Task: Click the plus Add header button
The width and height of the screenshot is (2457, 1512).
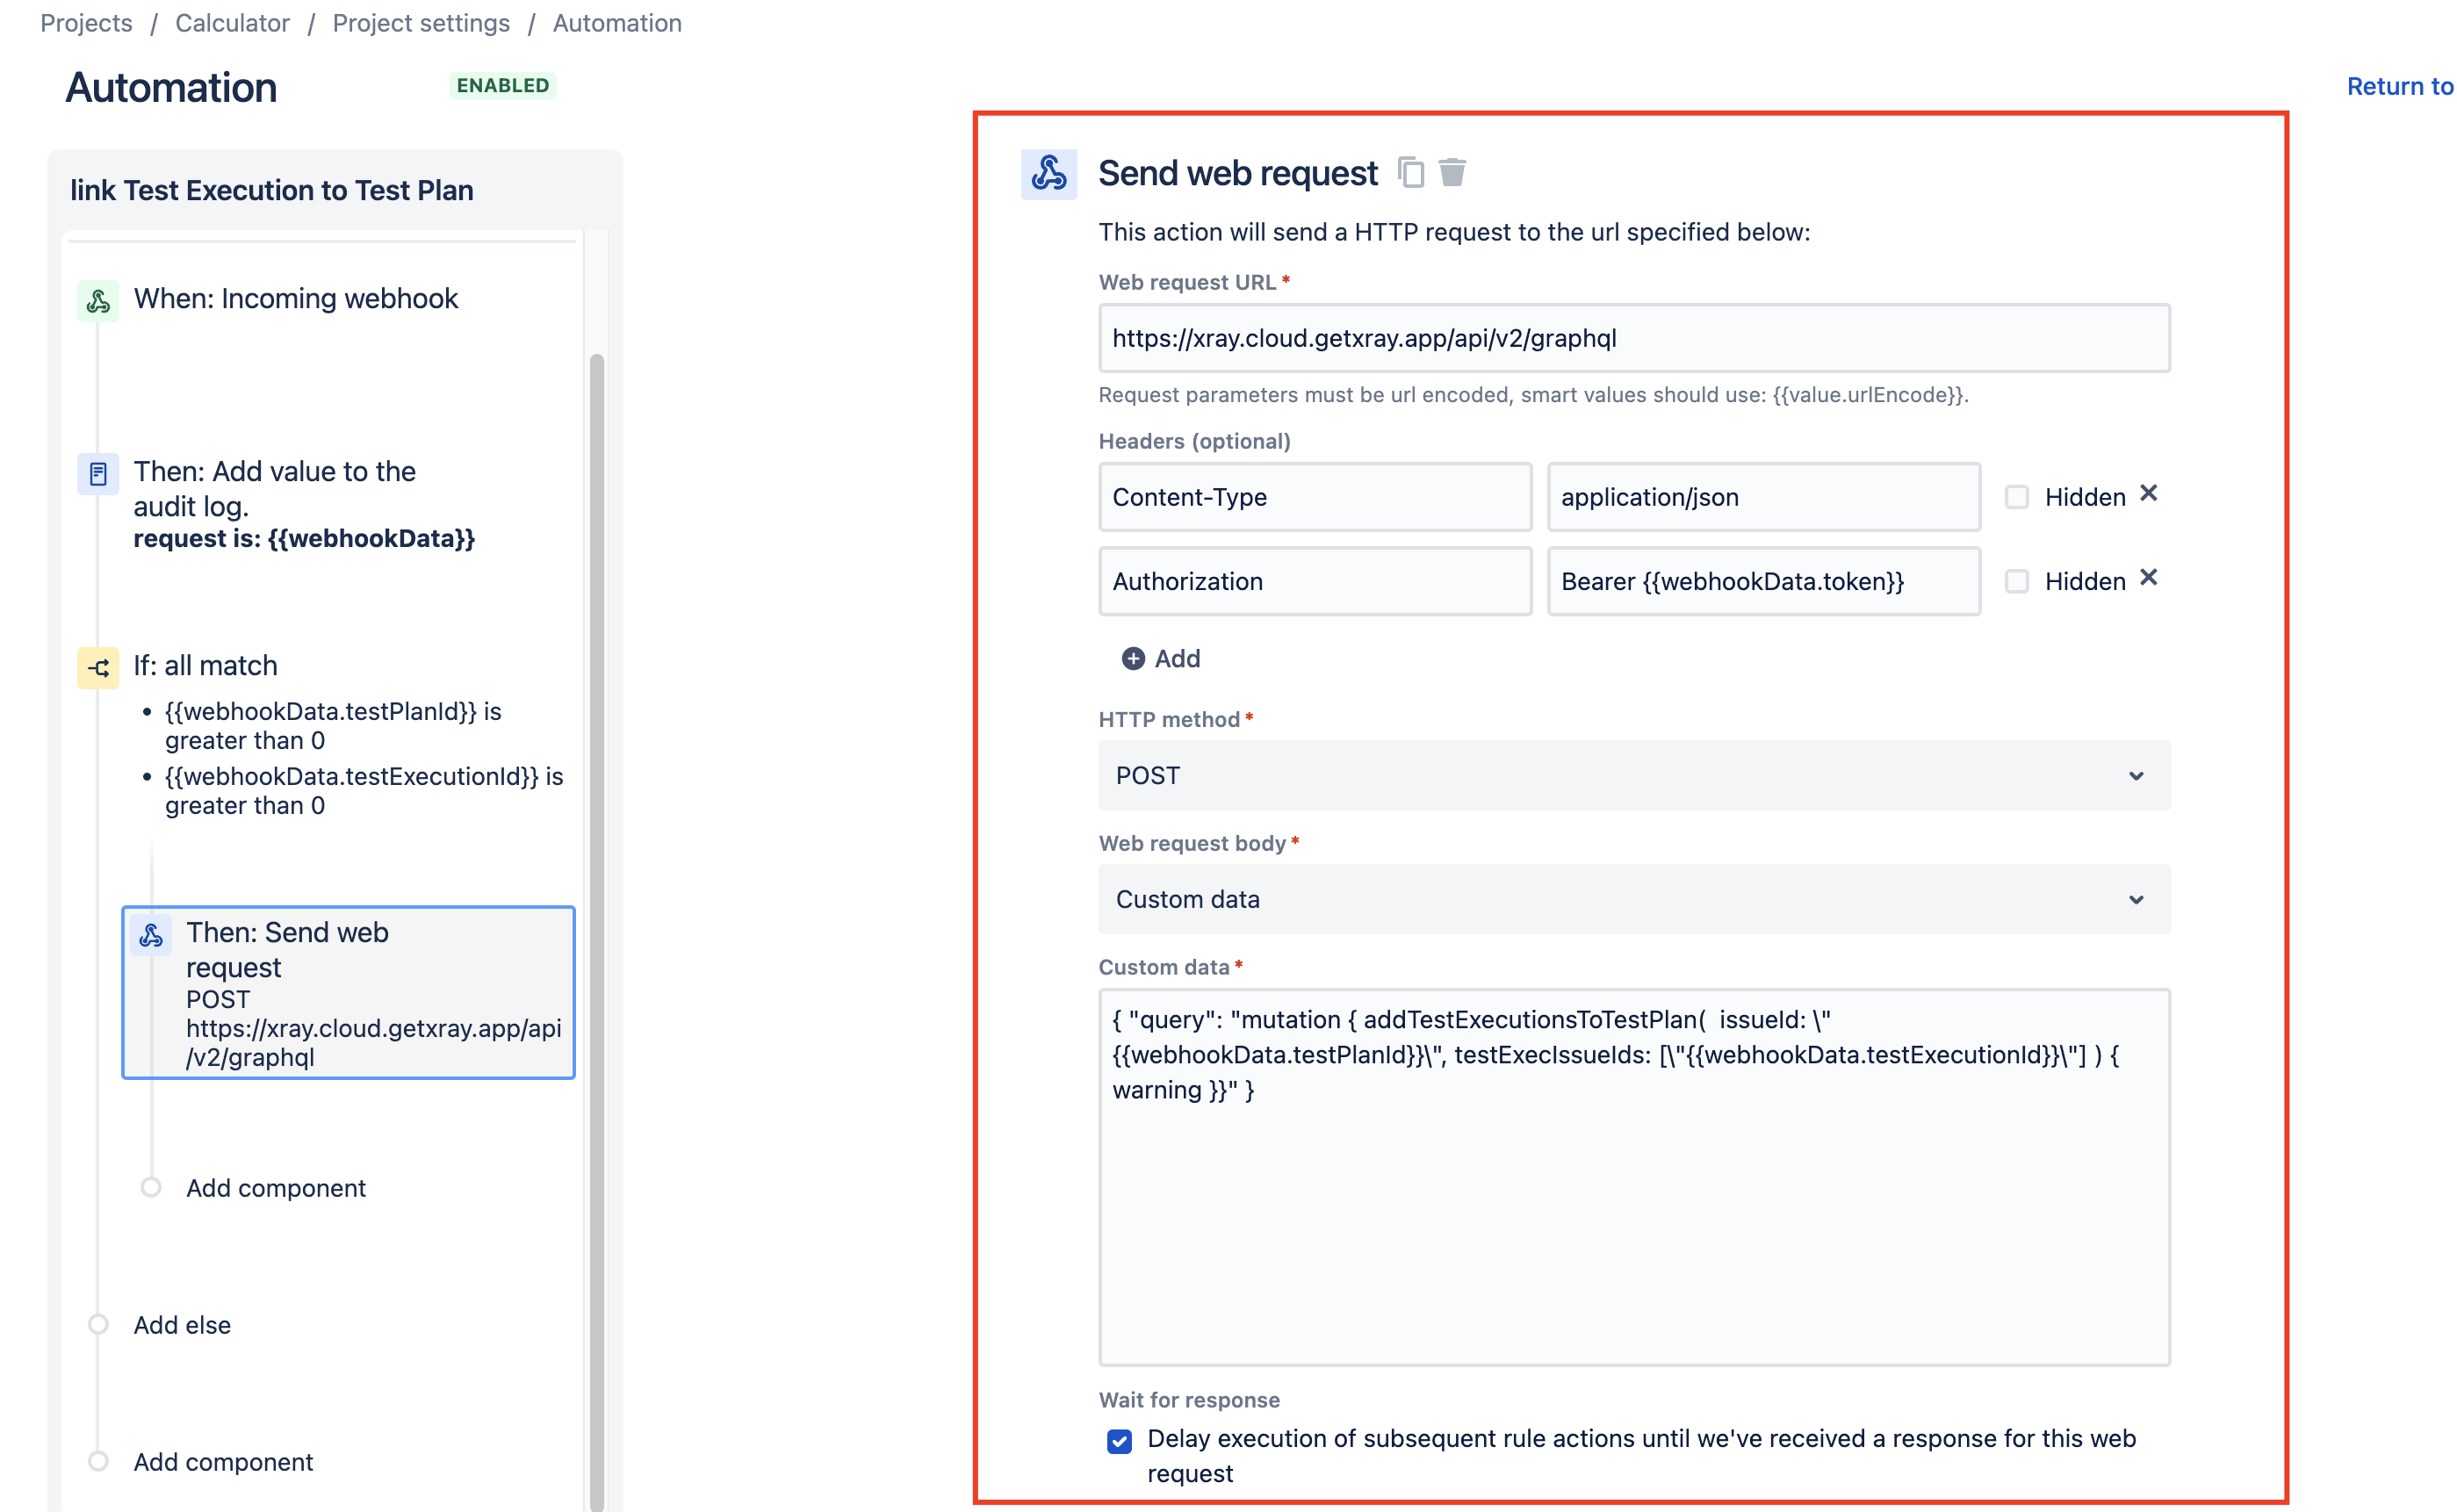Action: pyautogui.click(x=1160, y=658)
